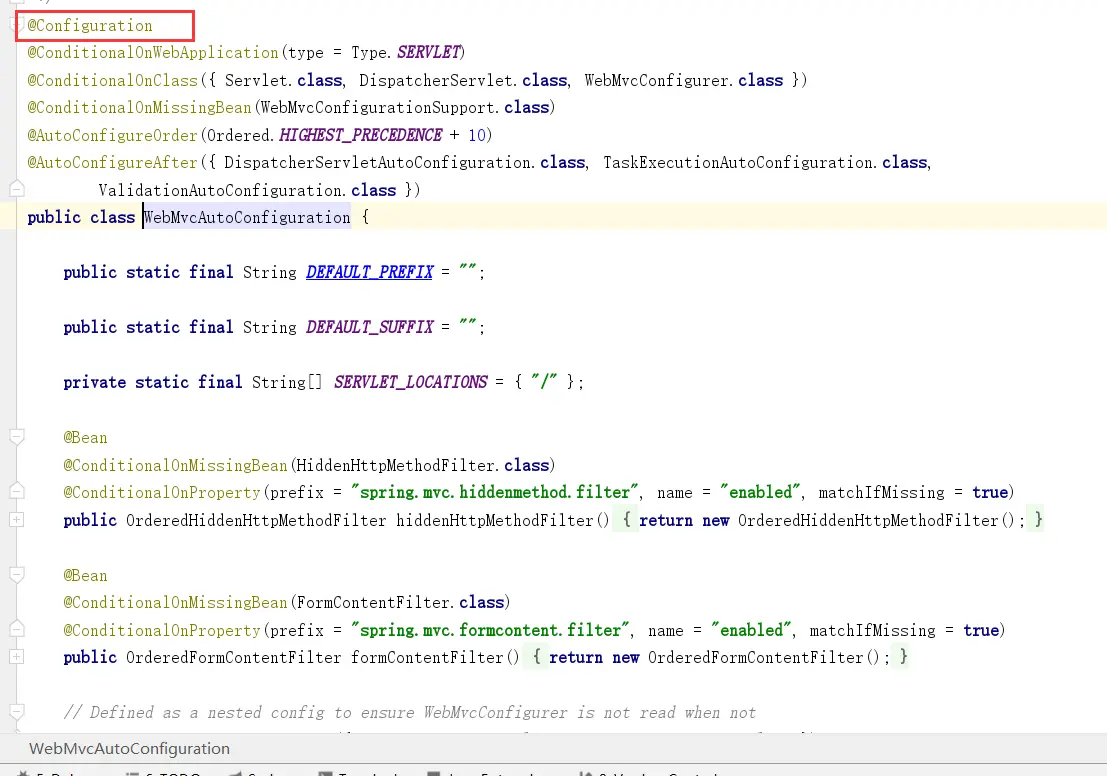Collapse the fold marker beside @Configuration annotation

coord(16,25)
